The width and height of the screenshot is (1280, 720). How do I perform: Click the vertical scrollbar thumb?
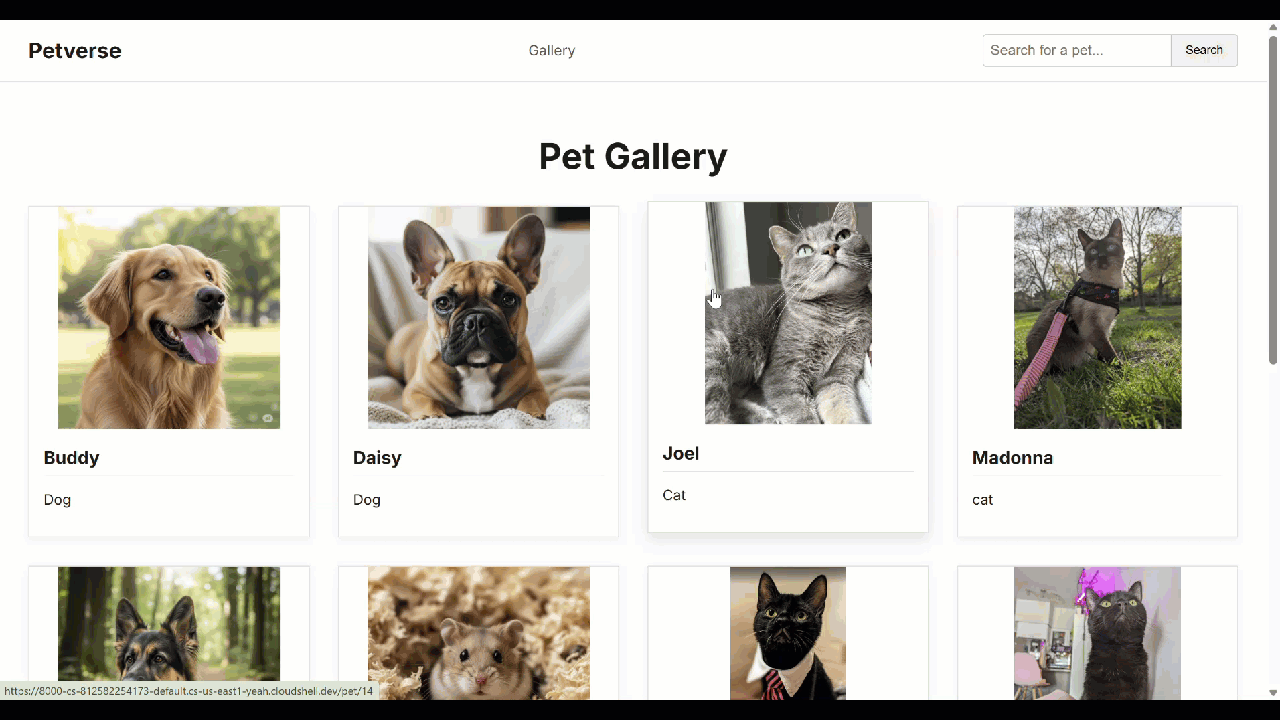pos(1273,200)
